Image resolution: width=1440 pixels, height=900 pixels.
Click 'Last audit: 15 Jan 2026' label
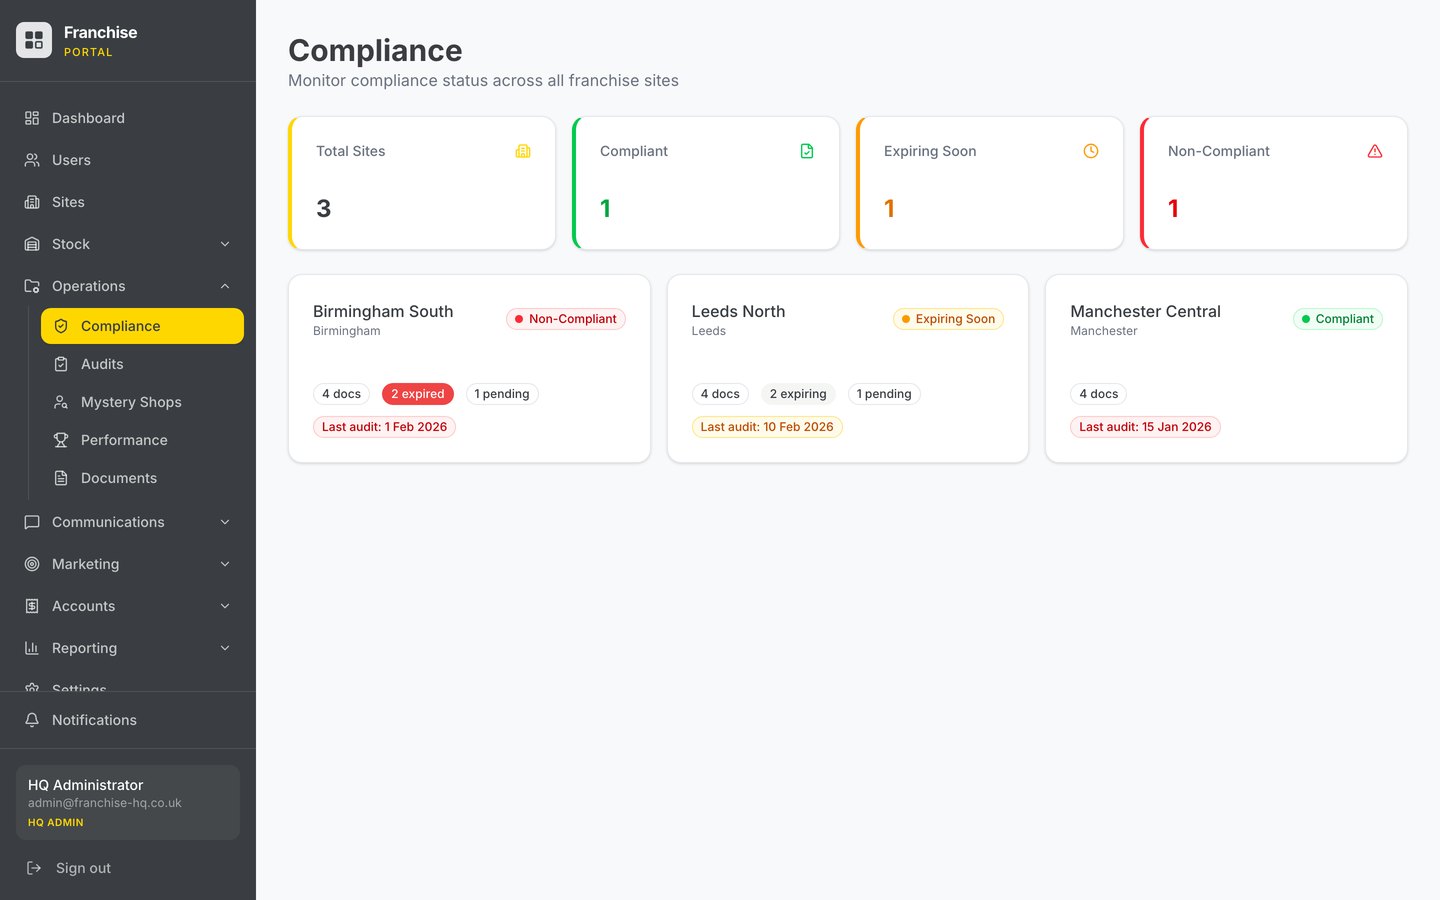(1145, 427)
